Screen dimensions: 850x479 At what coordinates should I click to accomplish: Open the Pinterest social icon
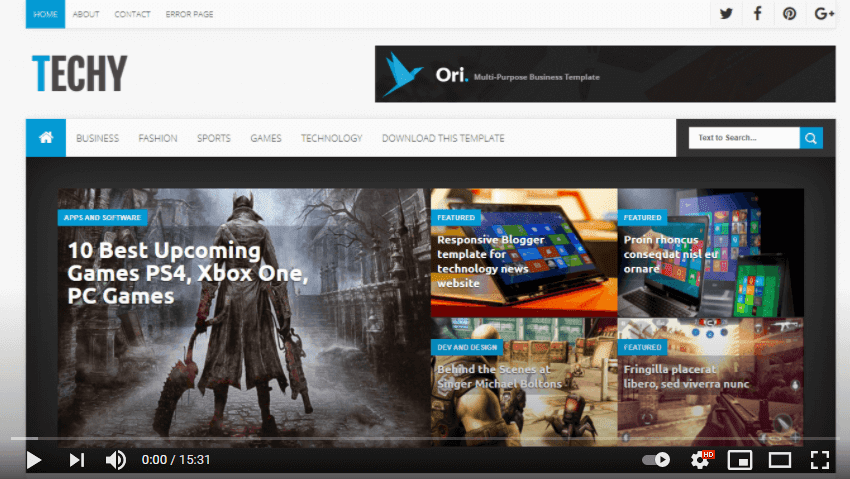[x=789, y=14]
